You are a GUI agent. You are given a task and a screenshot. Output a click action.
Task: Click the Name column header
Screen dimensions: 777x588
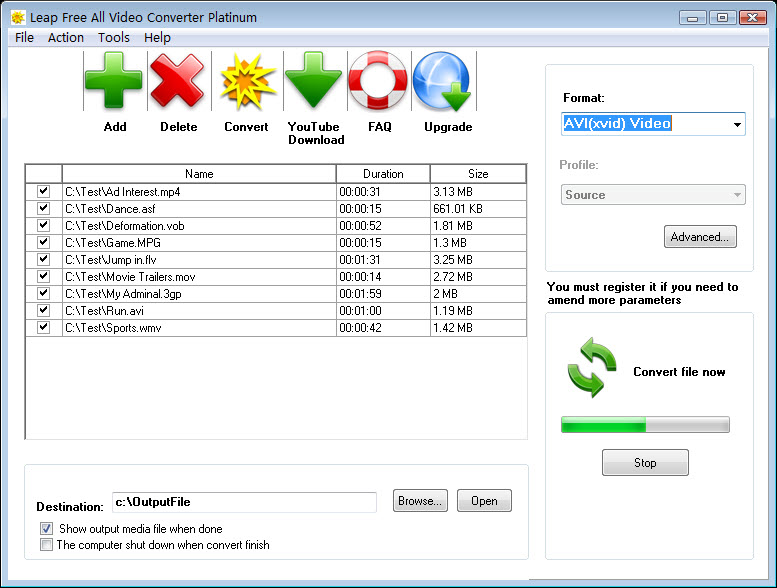199,174
